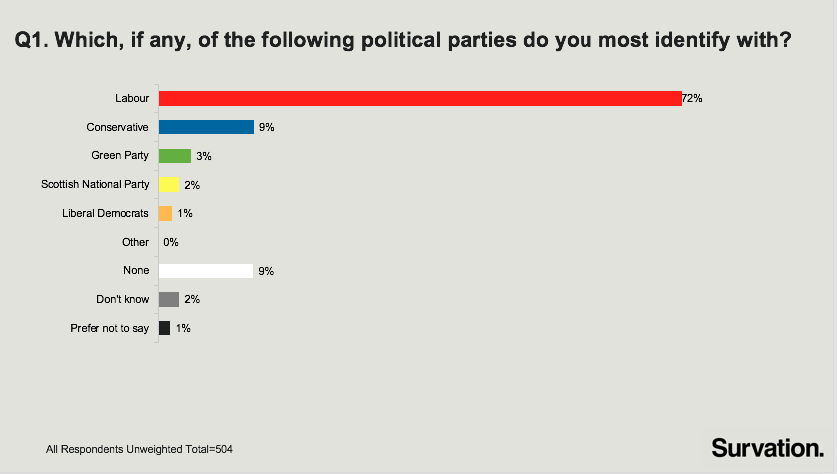Click the All Respondents Unweighted Total footnote
Image resolution: width=837 pixels, height=474 pixels.
139,449
